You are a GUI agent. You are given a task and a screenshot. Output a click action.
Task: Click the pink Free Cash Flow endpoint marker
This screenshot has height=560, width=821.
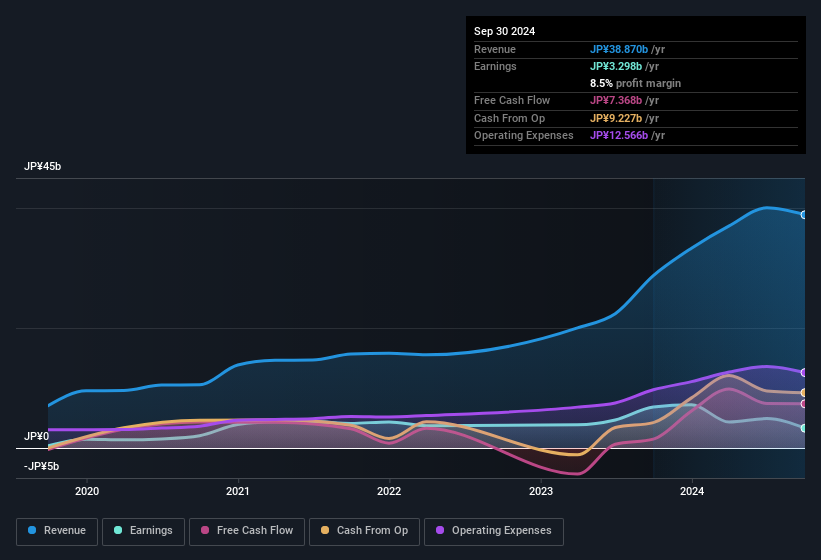pos(804,404)
